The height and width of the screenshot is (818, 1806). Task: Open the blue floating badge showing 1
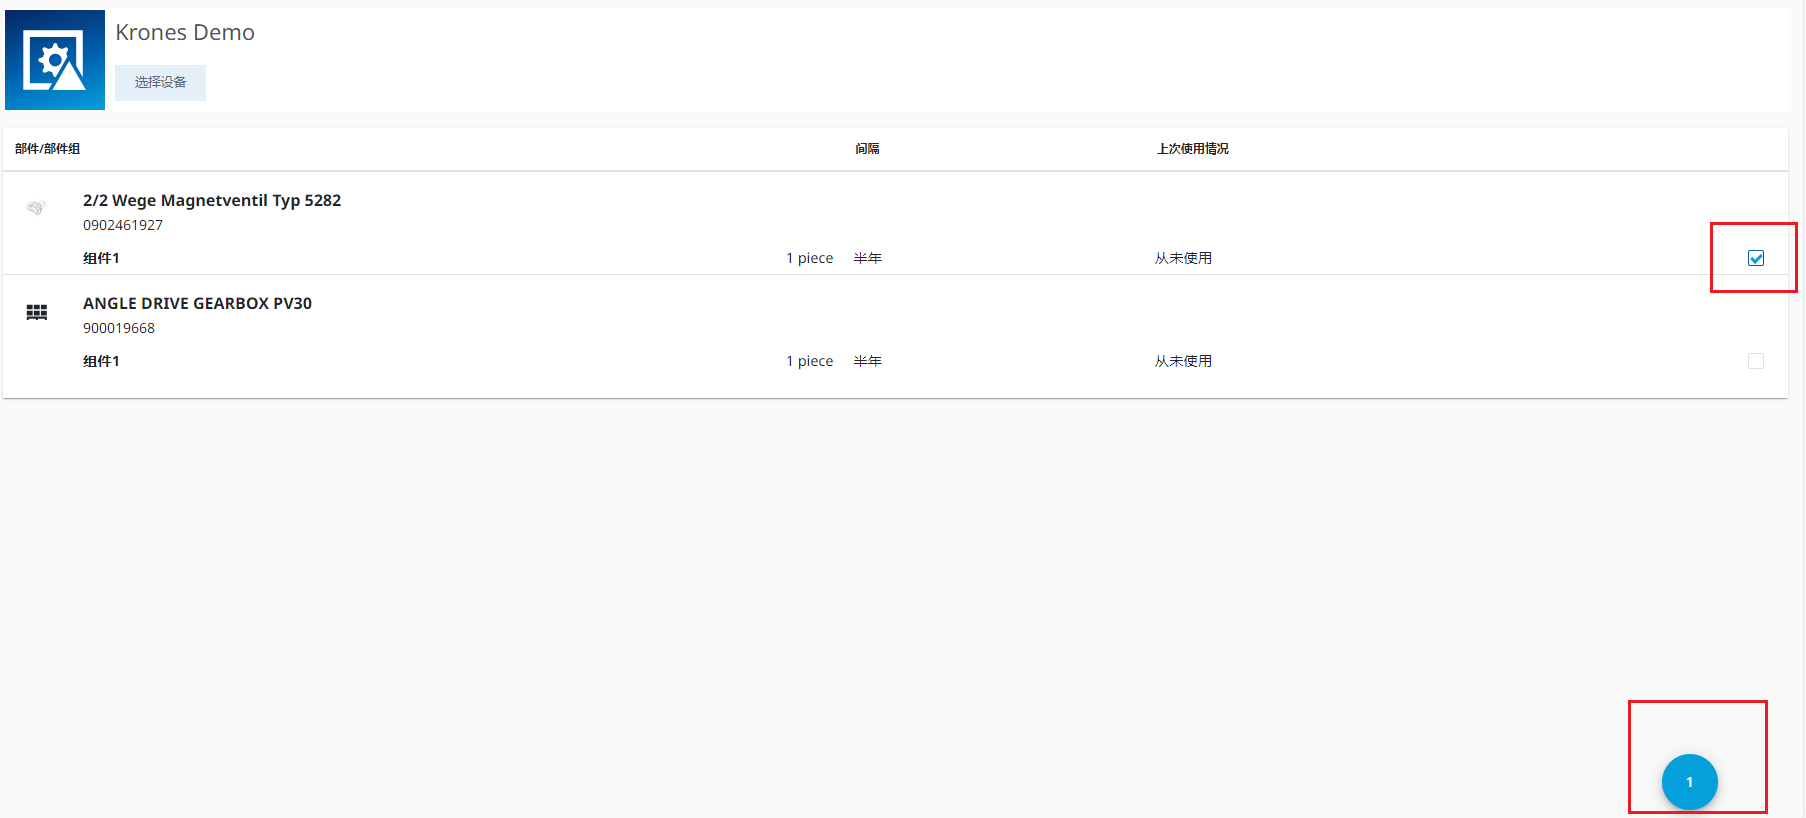pos(1689,782)
